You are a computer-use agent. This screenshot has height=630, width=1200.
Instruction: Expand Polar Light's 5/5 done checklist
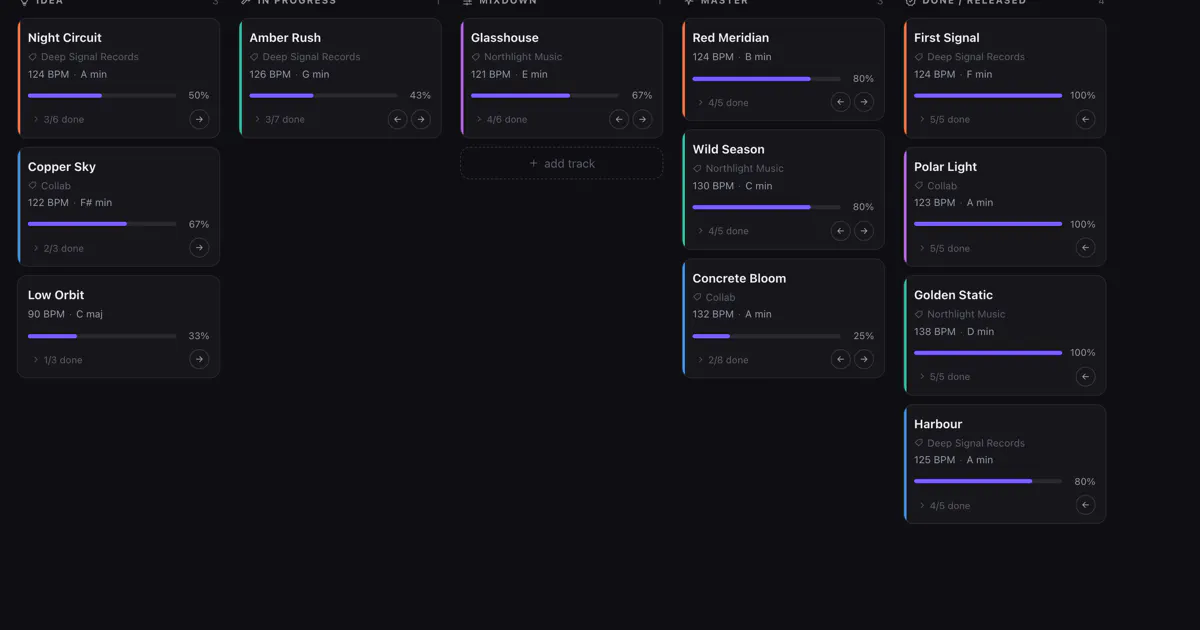tap(943, 248)
